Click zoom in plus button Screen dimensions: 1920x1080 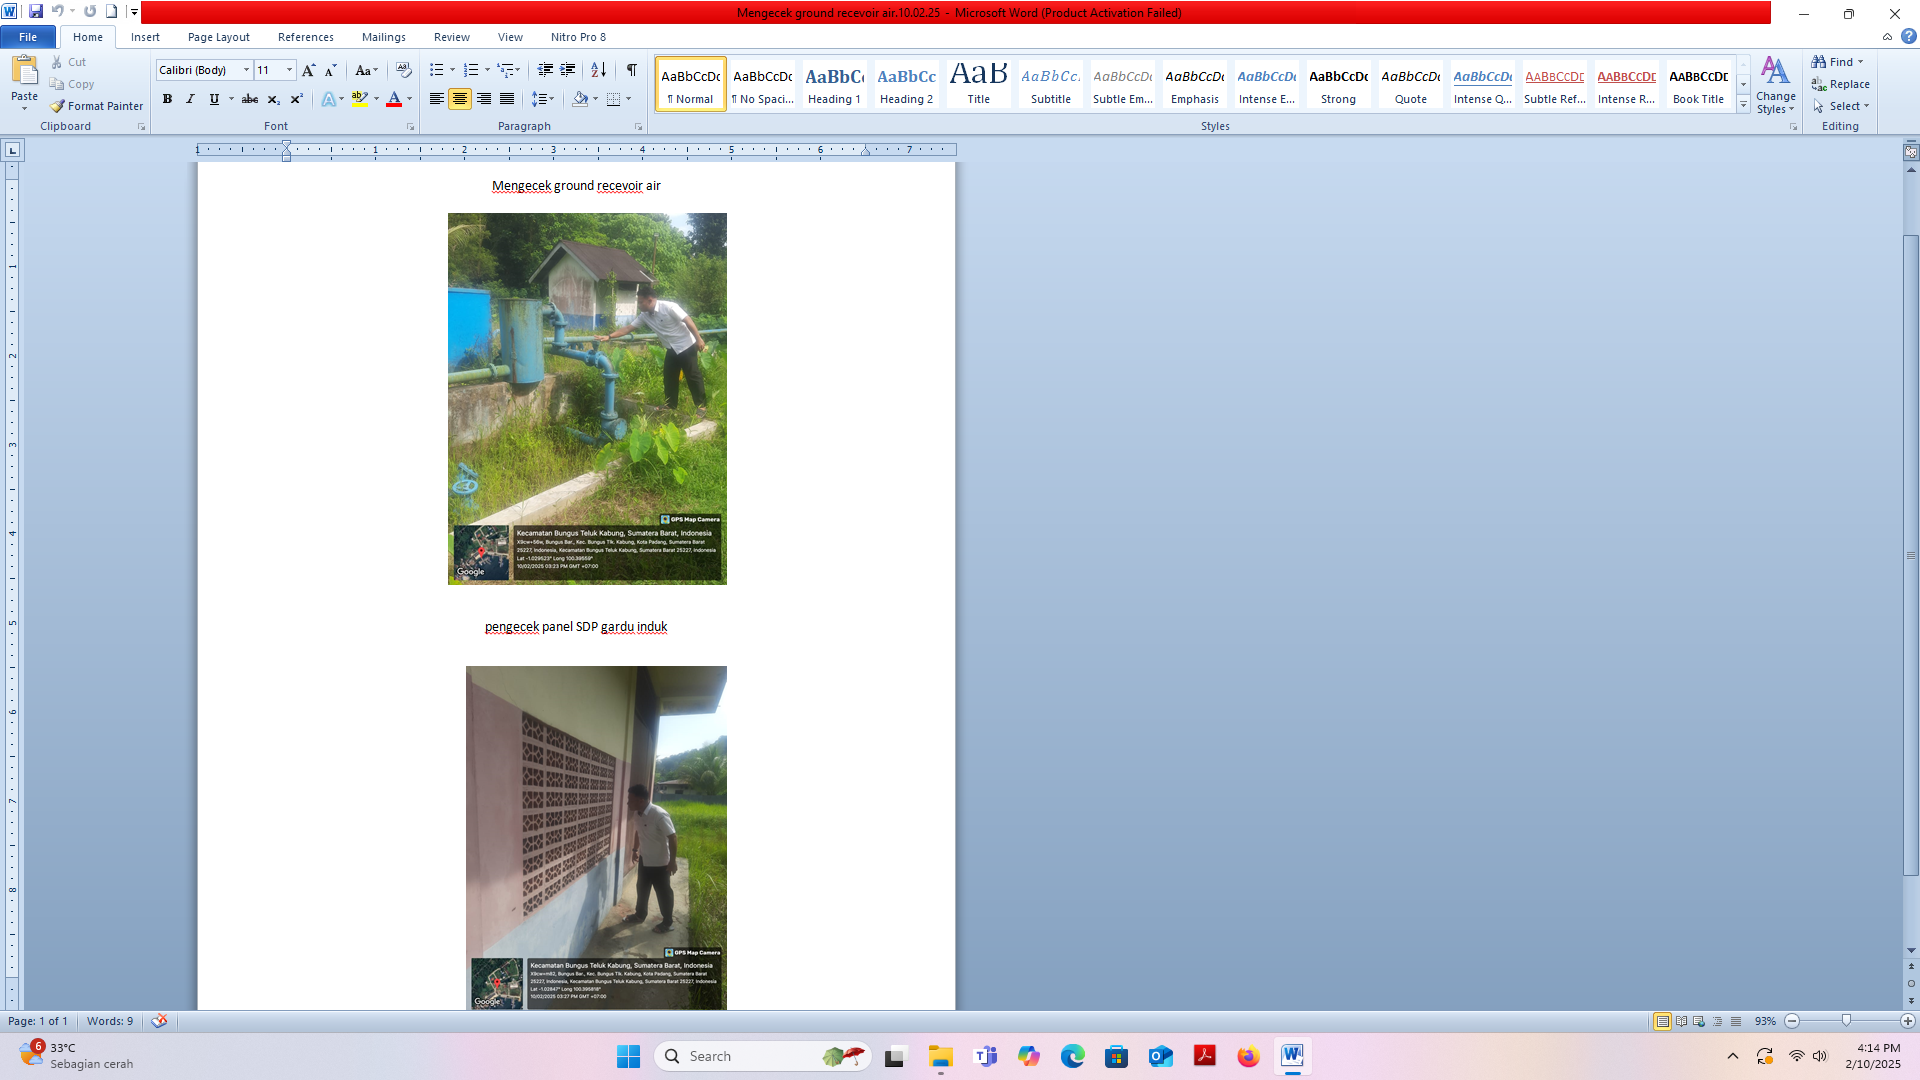pyautogui.click(x=1907, y=1021)
